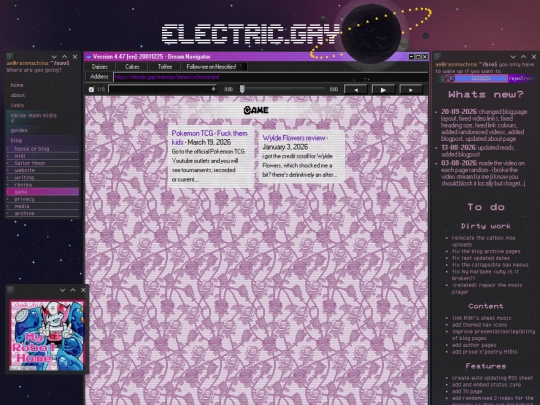540x405 pixels.
Task: Select the midi blog category
Action: 42,156
